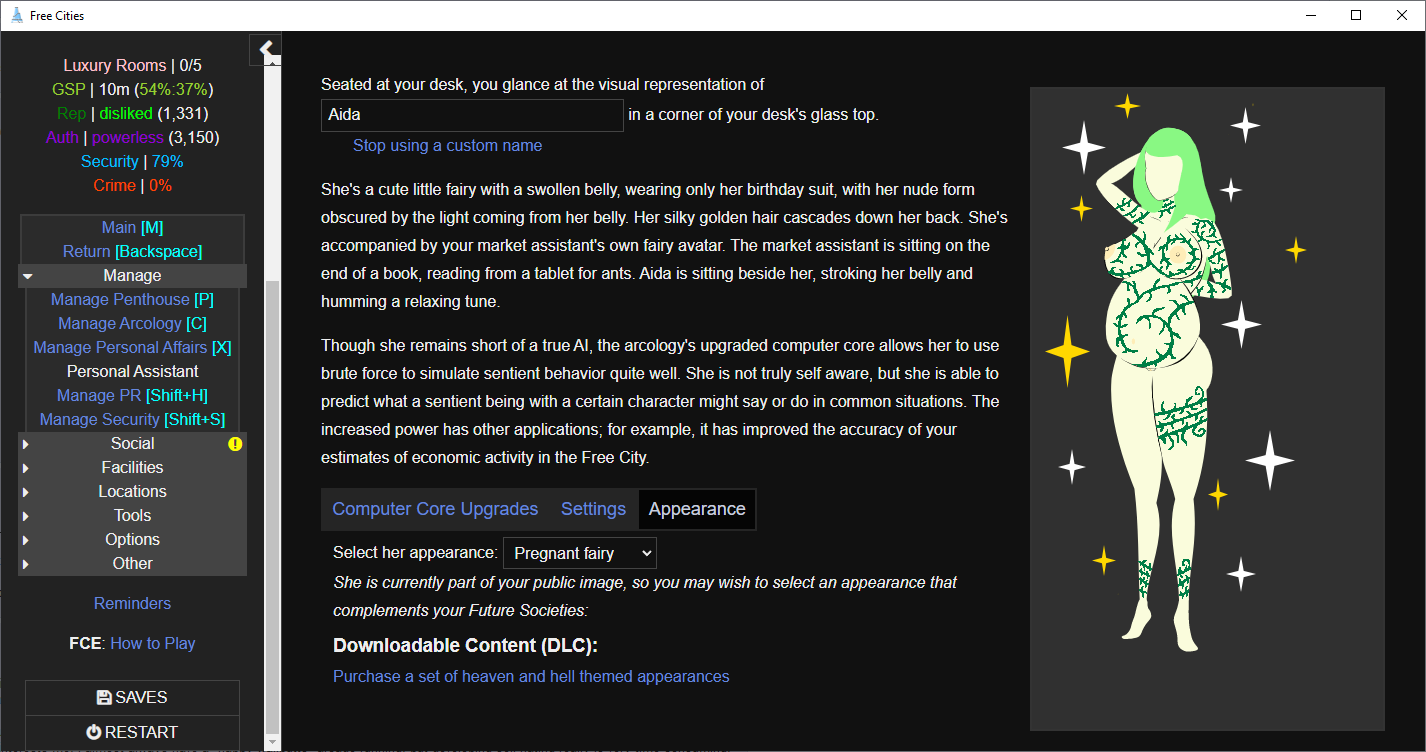Click the sidebar vertical scrollbar

point(272,500)
